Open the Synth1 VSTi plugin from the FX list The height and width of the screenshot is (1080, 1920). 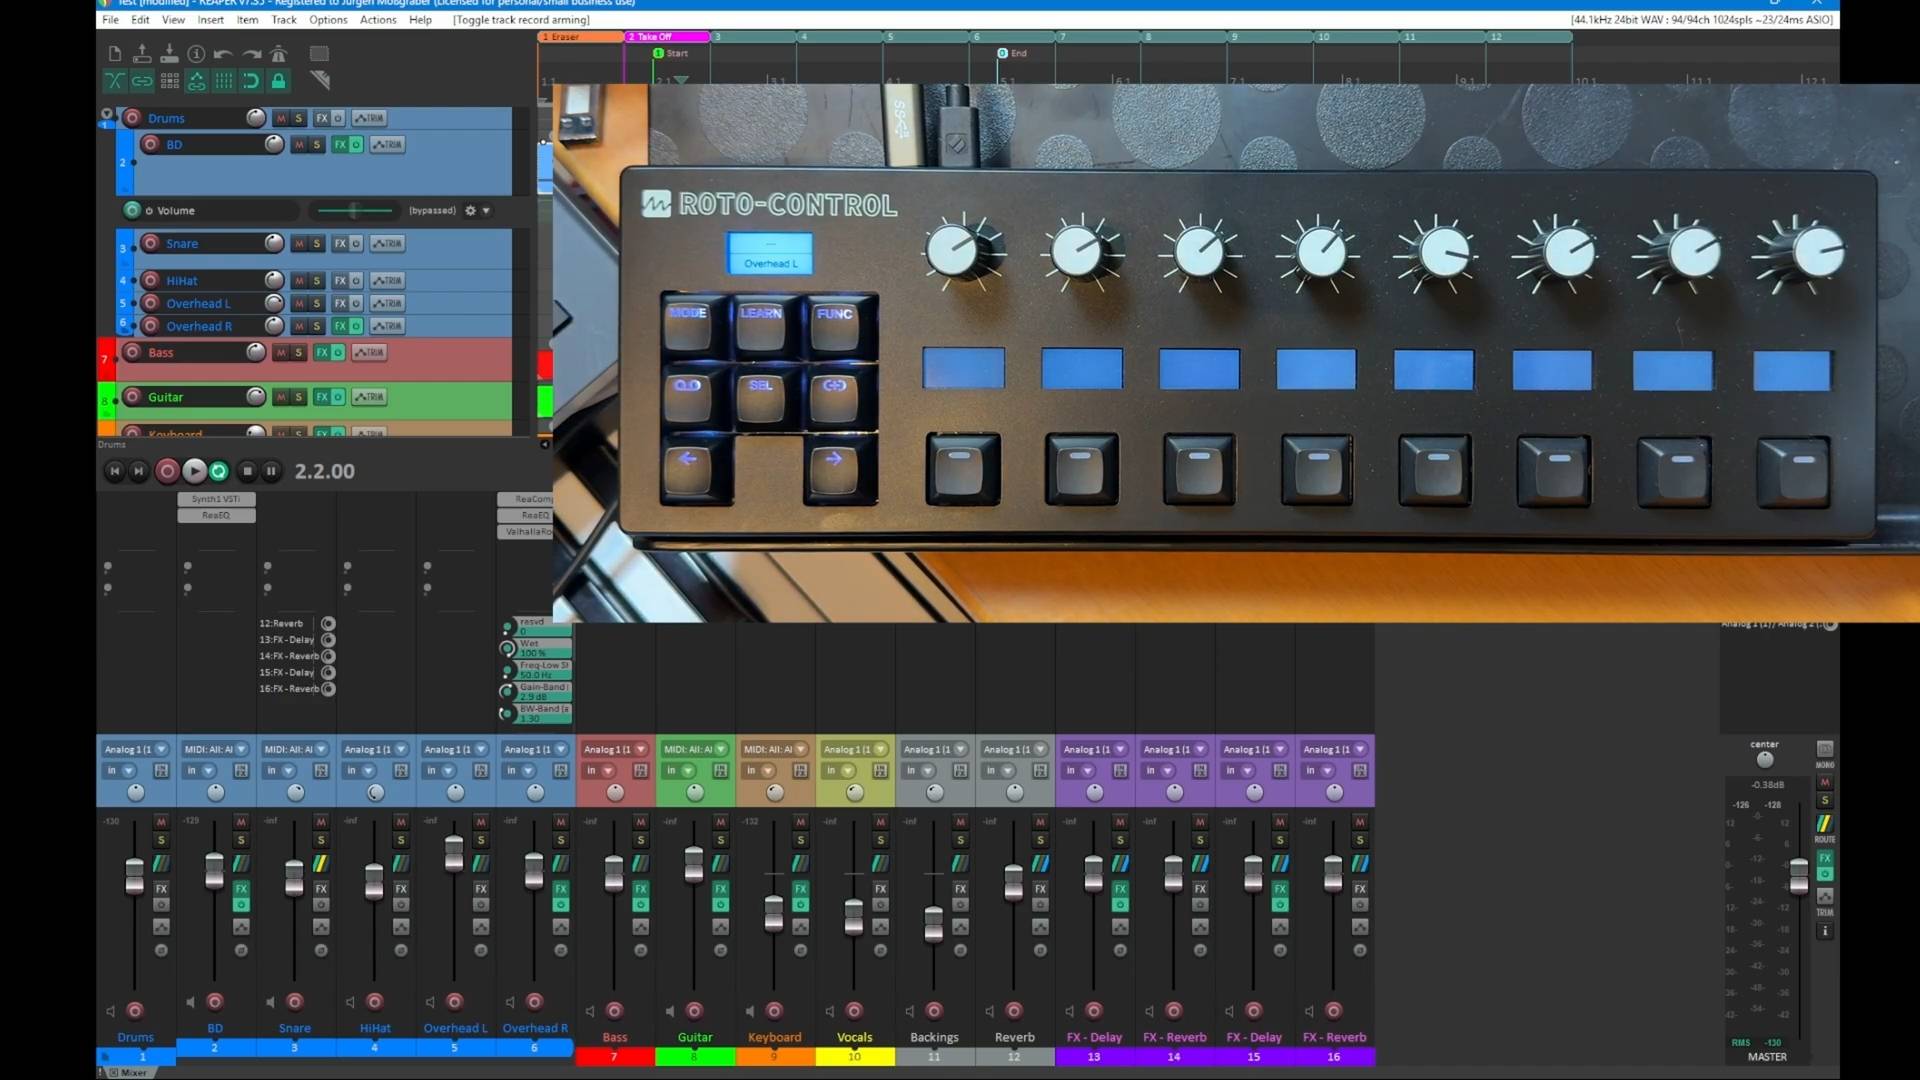coord(216,499)
